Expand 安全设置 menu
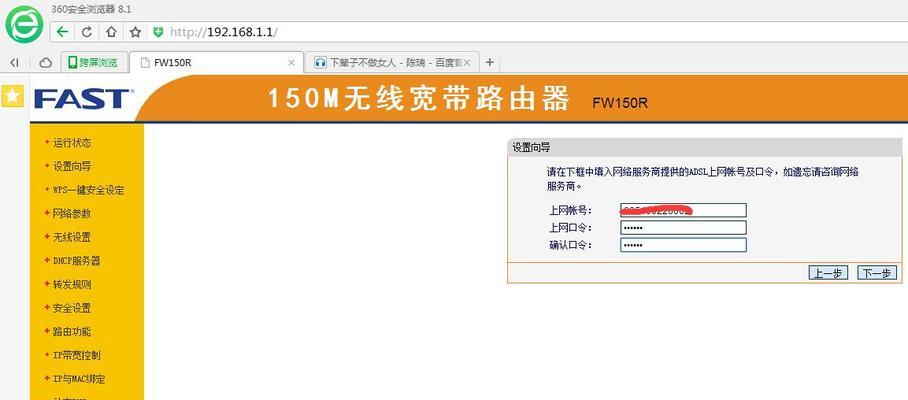 click(72, 309)
